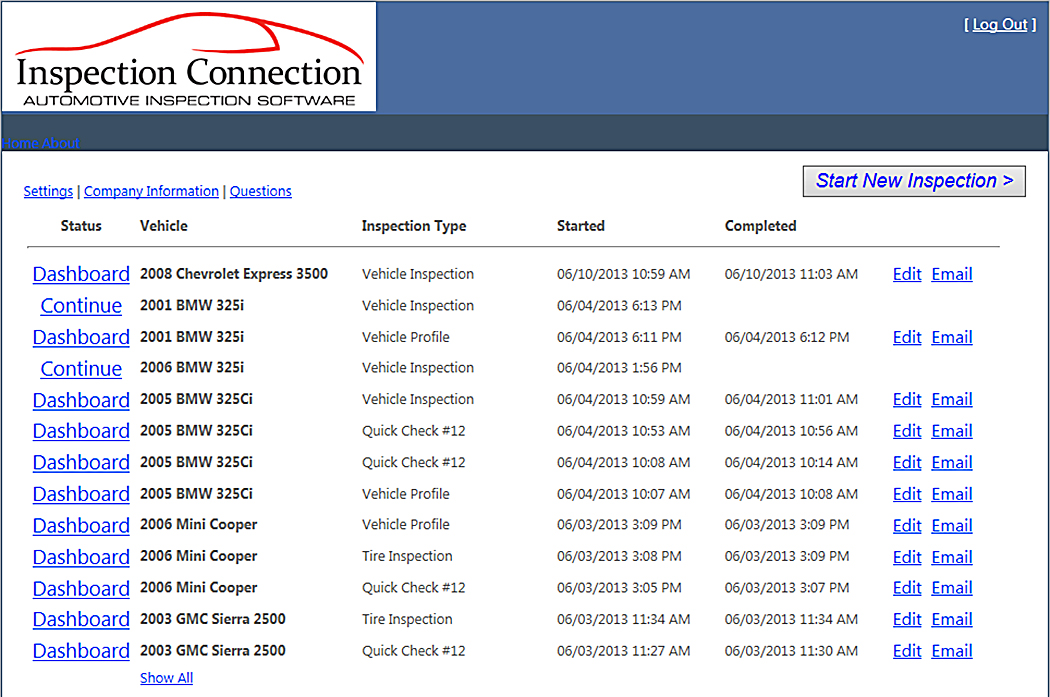Email the Mini Cooper Tire Inspection

pyautogui.click(x=952, y=557)
